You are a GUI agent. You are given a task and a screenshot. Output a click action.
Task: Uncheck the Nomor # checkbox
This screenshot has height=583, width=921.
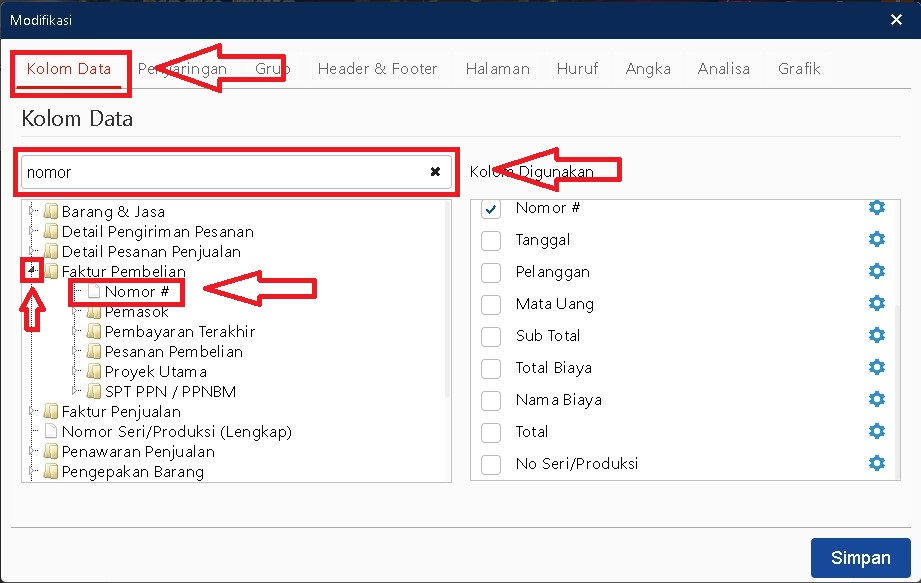pyautogui.click(x=491, y=209)
